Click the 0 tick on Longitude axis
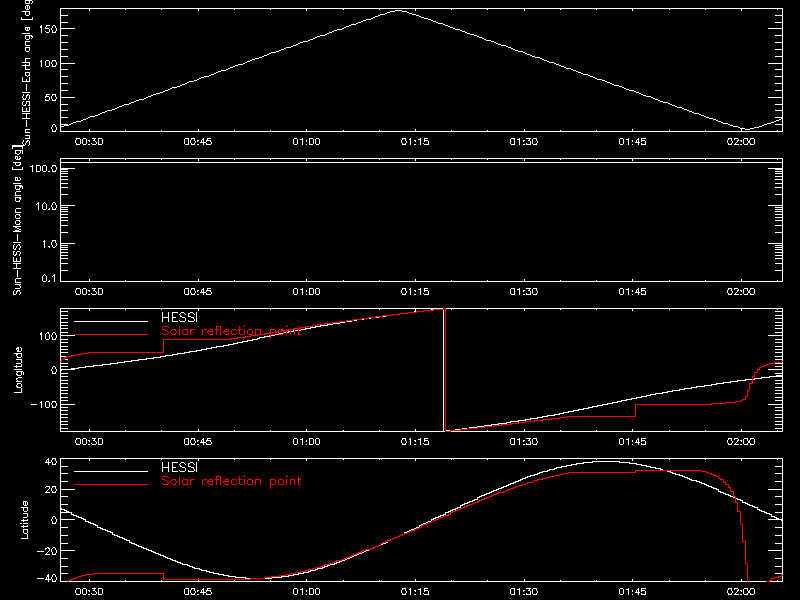800x600 pixels. 55,370
